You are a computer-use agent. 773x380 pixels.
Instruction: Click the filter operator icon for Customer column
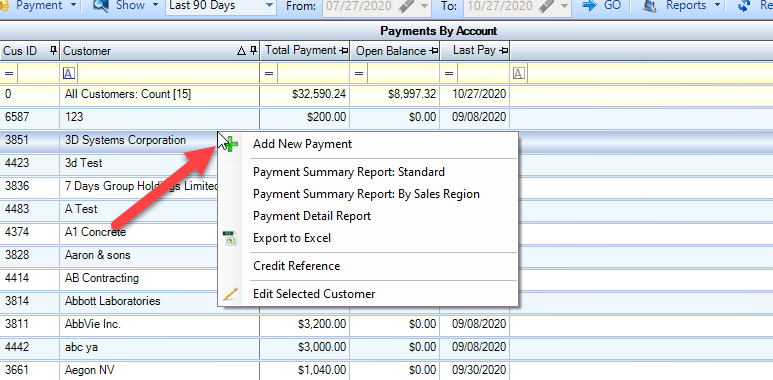click(69, 74)
